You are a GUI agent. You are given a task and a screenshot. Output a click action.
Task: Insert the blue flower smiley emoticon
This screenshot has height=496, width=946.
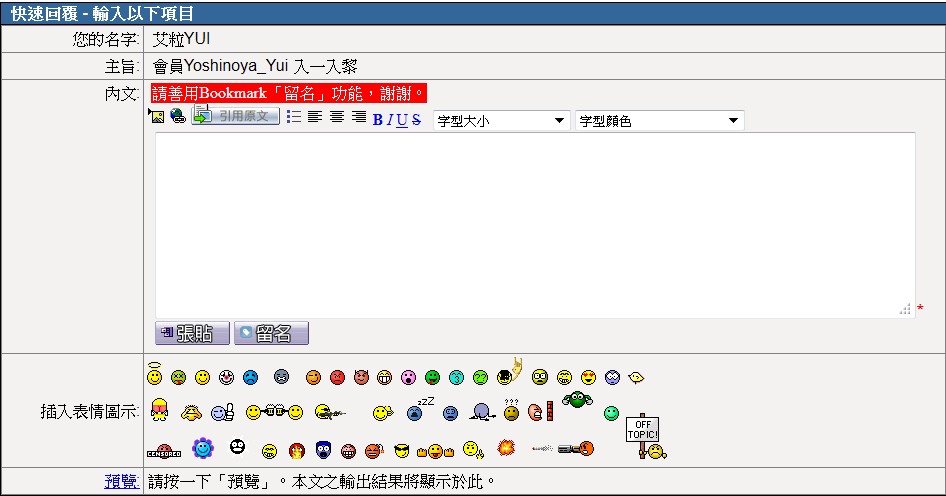tap(203, 448)
